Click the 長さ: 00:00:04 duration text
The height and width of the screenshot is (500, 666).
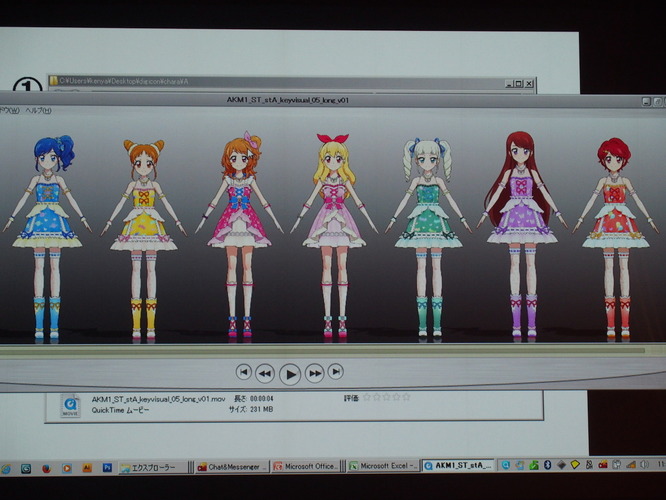pos(254,398)
